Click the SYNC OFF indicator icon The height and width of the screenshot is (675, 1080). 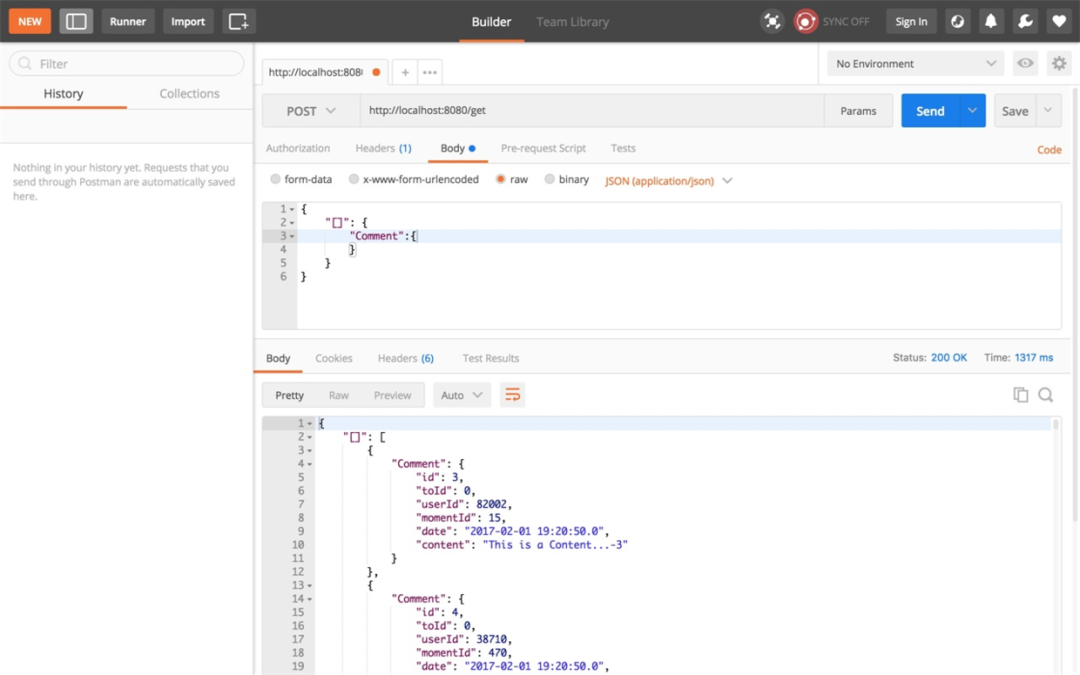804,21
